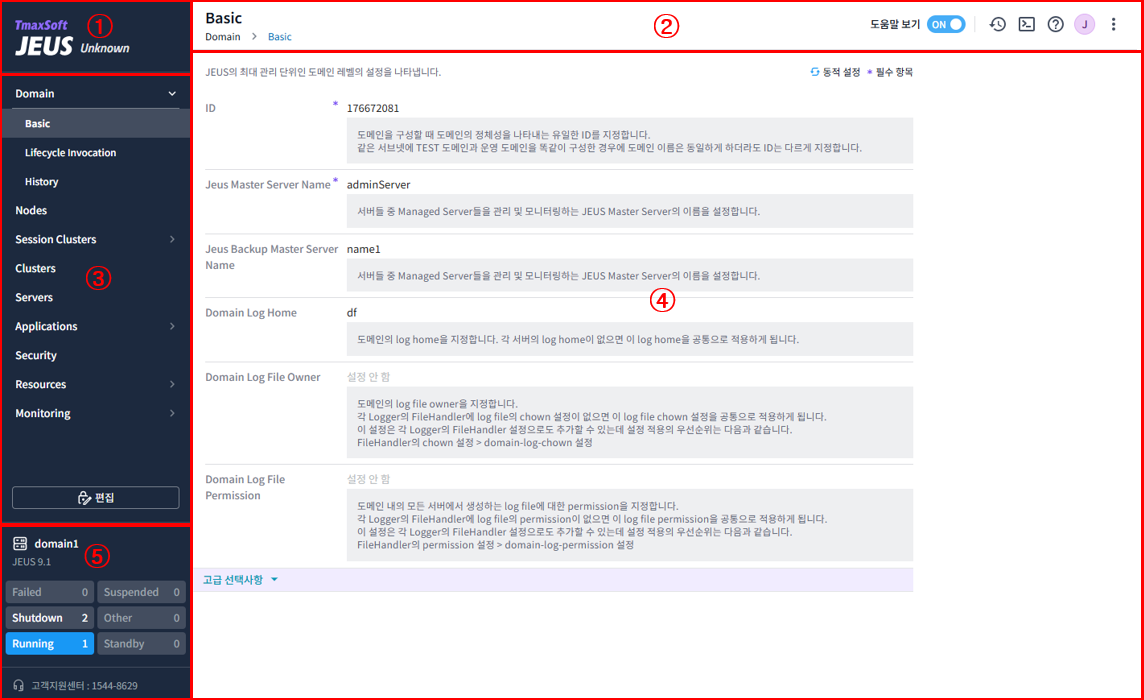Click the JEUS logo
The width and height of the screenshot is (1144, 700).
tap(44, 46)
